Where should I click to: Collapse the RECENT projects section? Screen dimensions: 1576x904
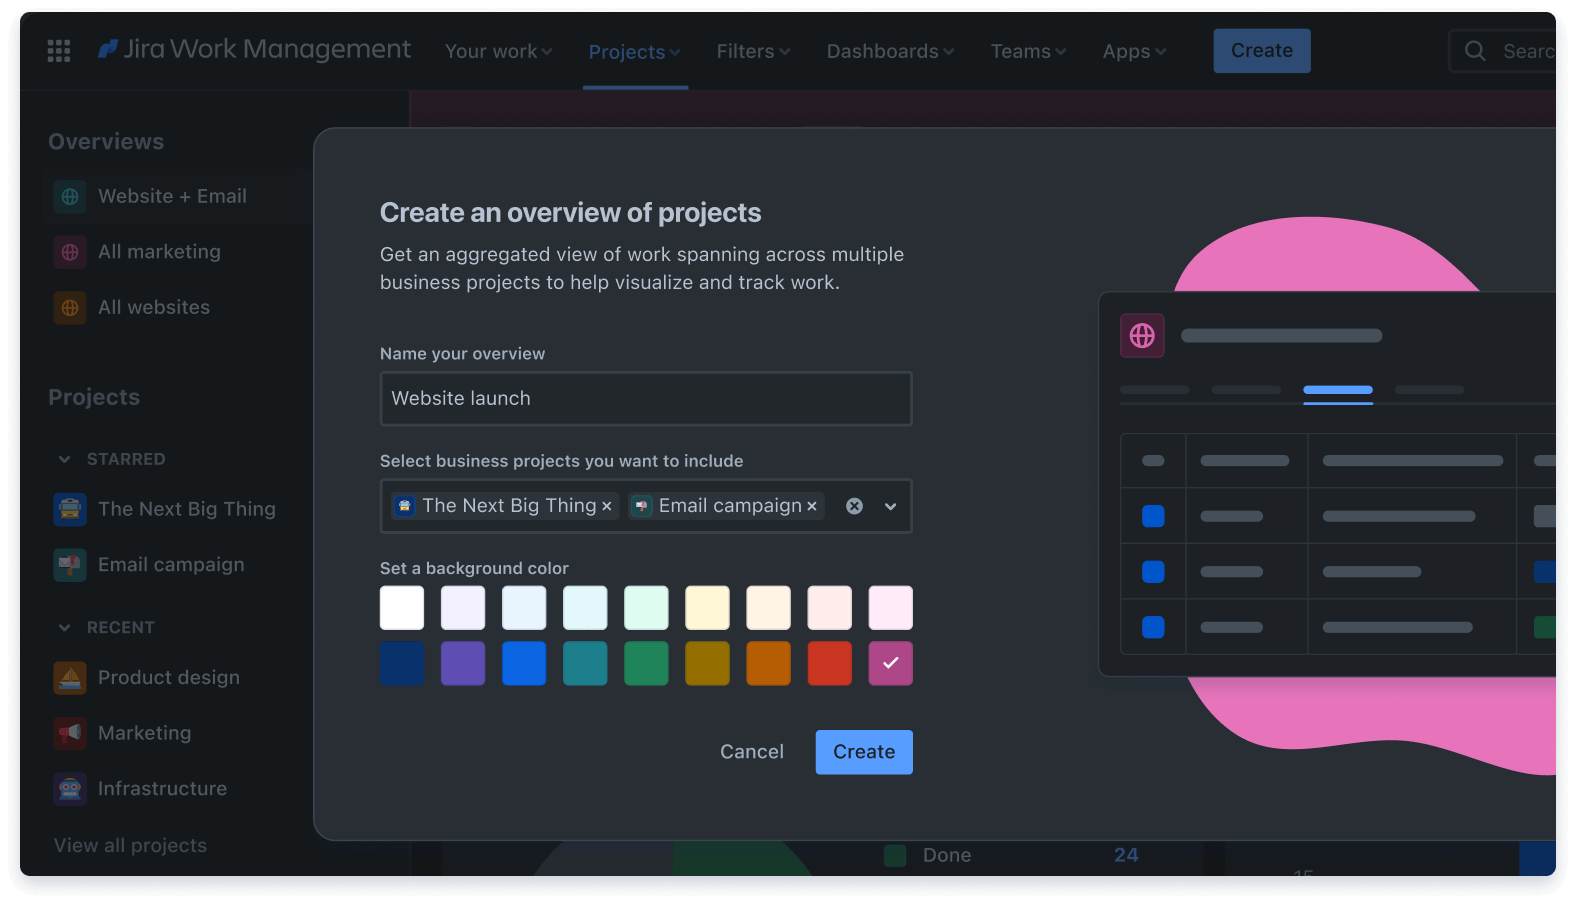click(65, 628)
